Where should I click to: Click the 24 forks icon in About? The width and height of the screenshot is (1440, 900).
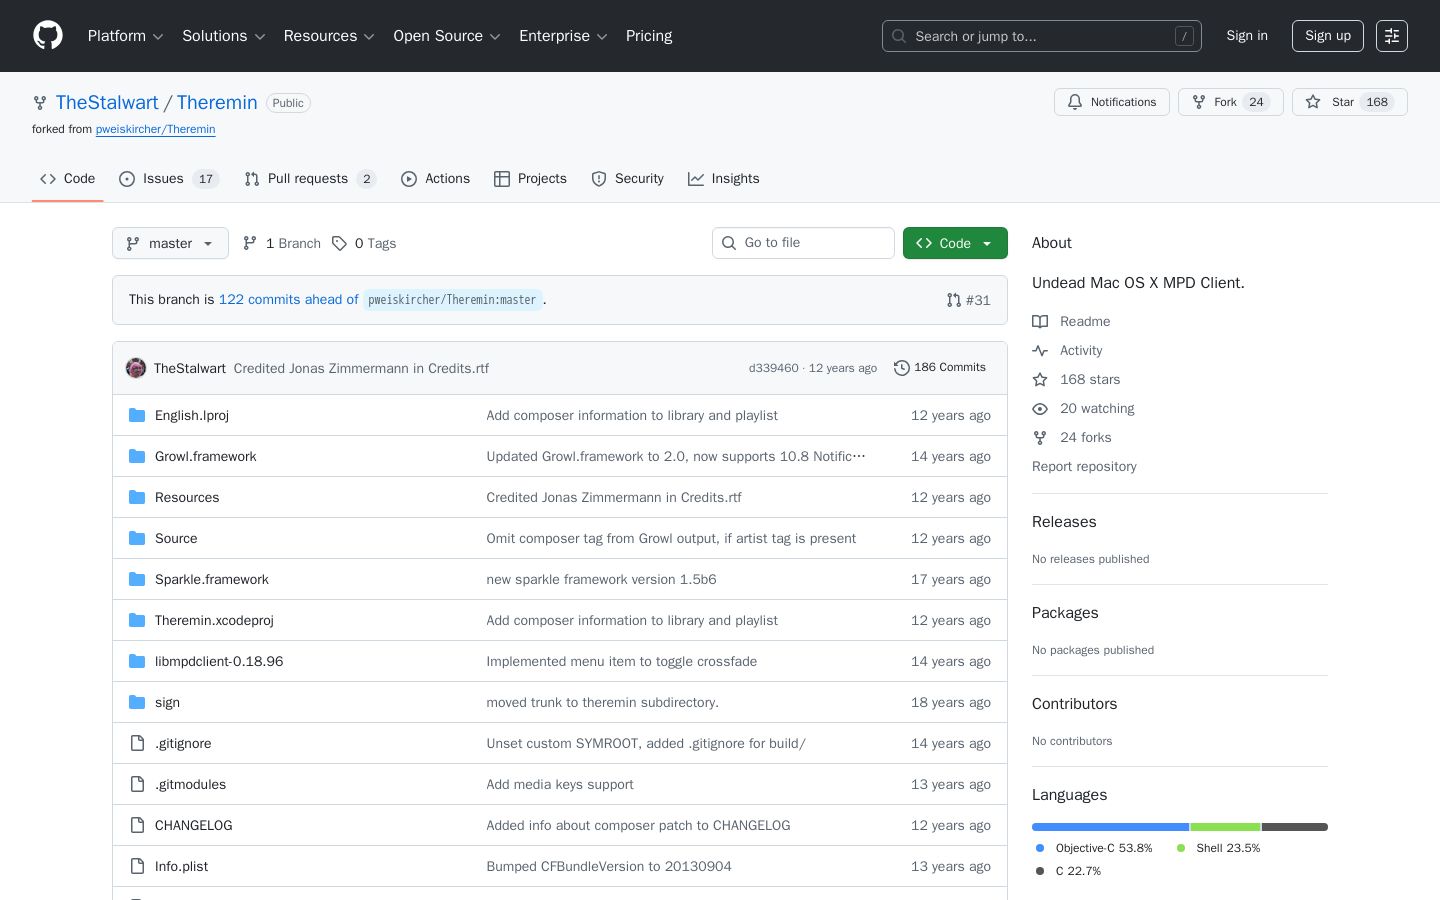tap(1040, 438)
